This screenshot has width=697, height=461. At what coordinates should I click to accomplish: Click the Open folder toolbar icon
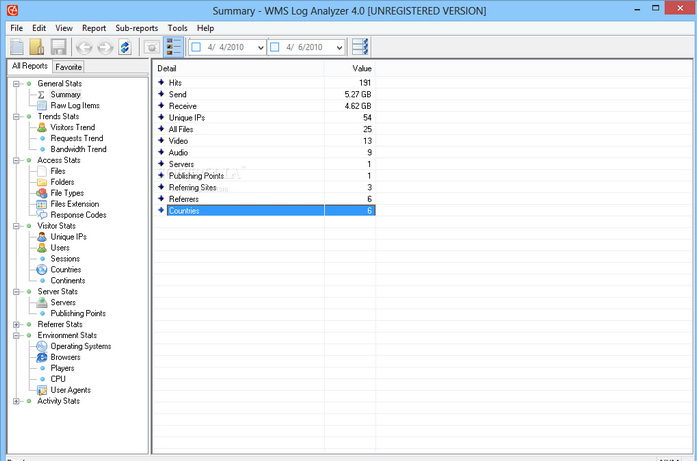[37, 47]
